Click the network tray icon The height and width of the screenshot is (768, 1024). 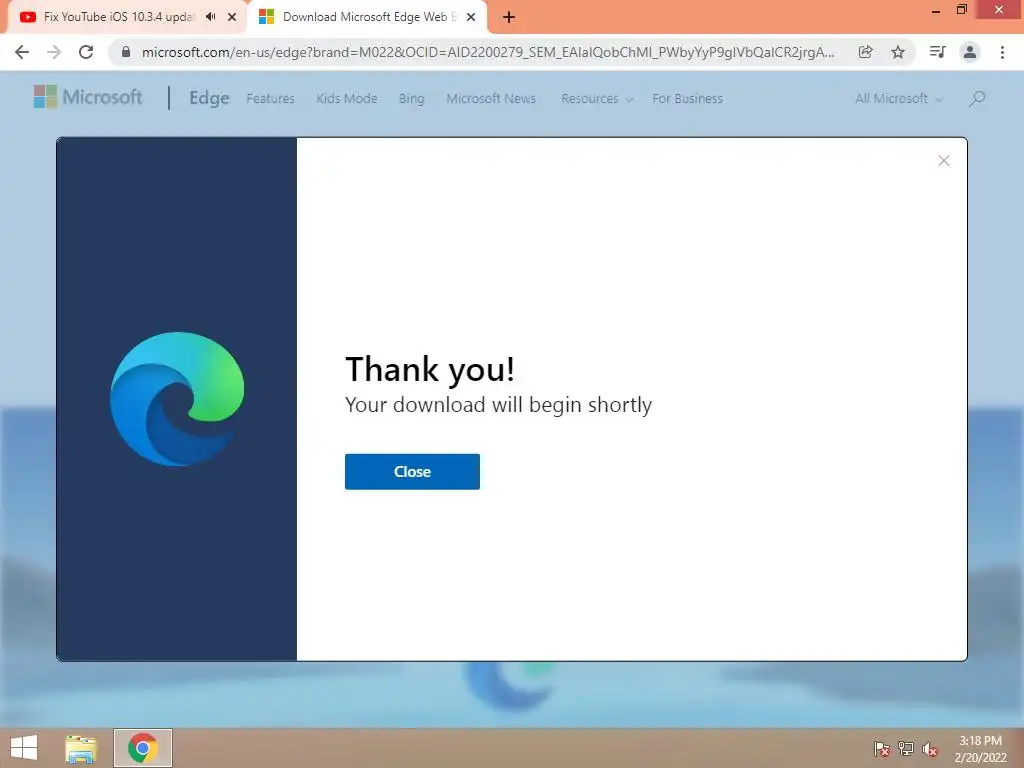coord(906,749)
